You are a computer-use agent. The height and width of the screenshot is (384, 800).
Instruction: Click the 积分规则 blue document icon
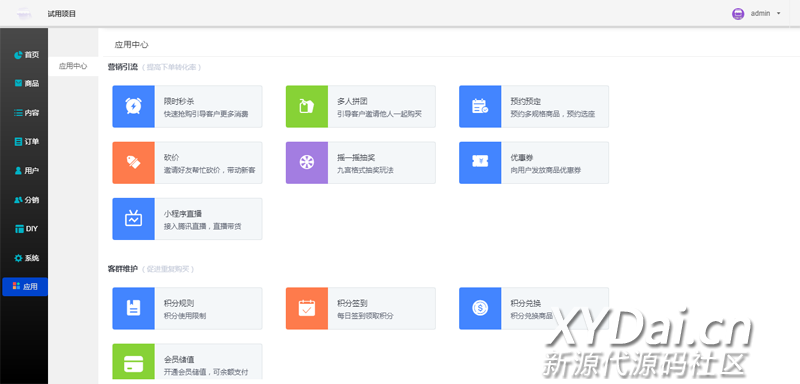tap(133, 308)
